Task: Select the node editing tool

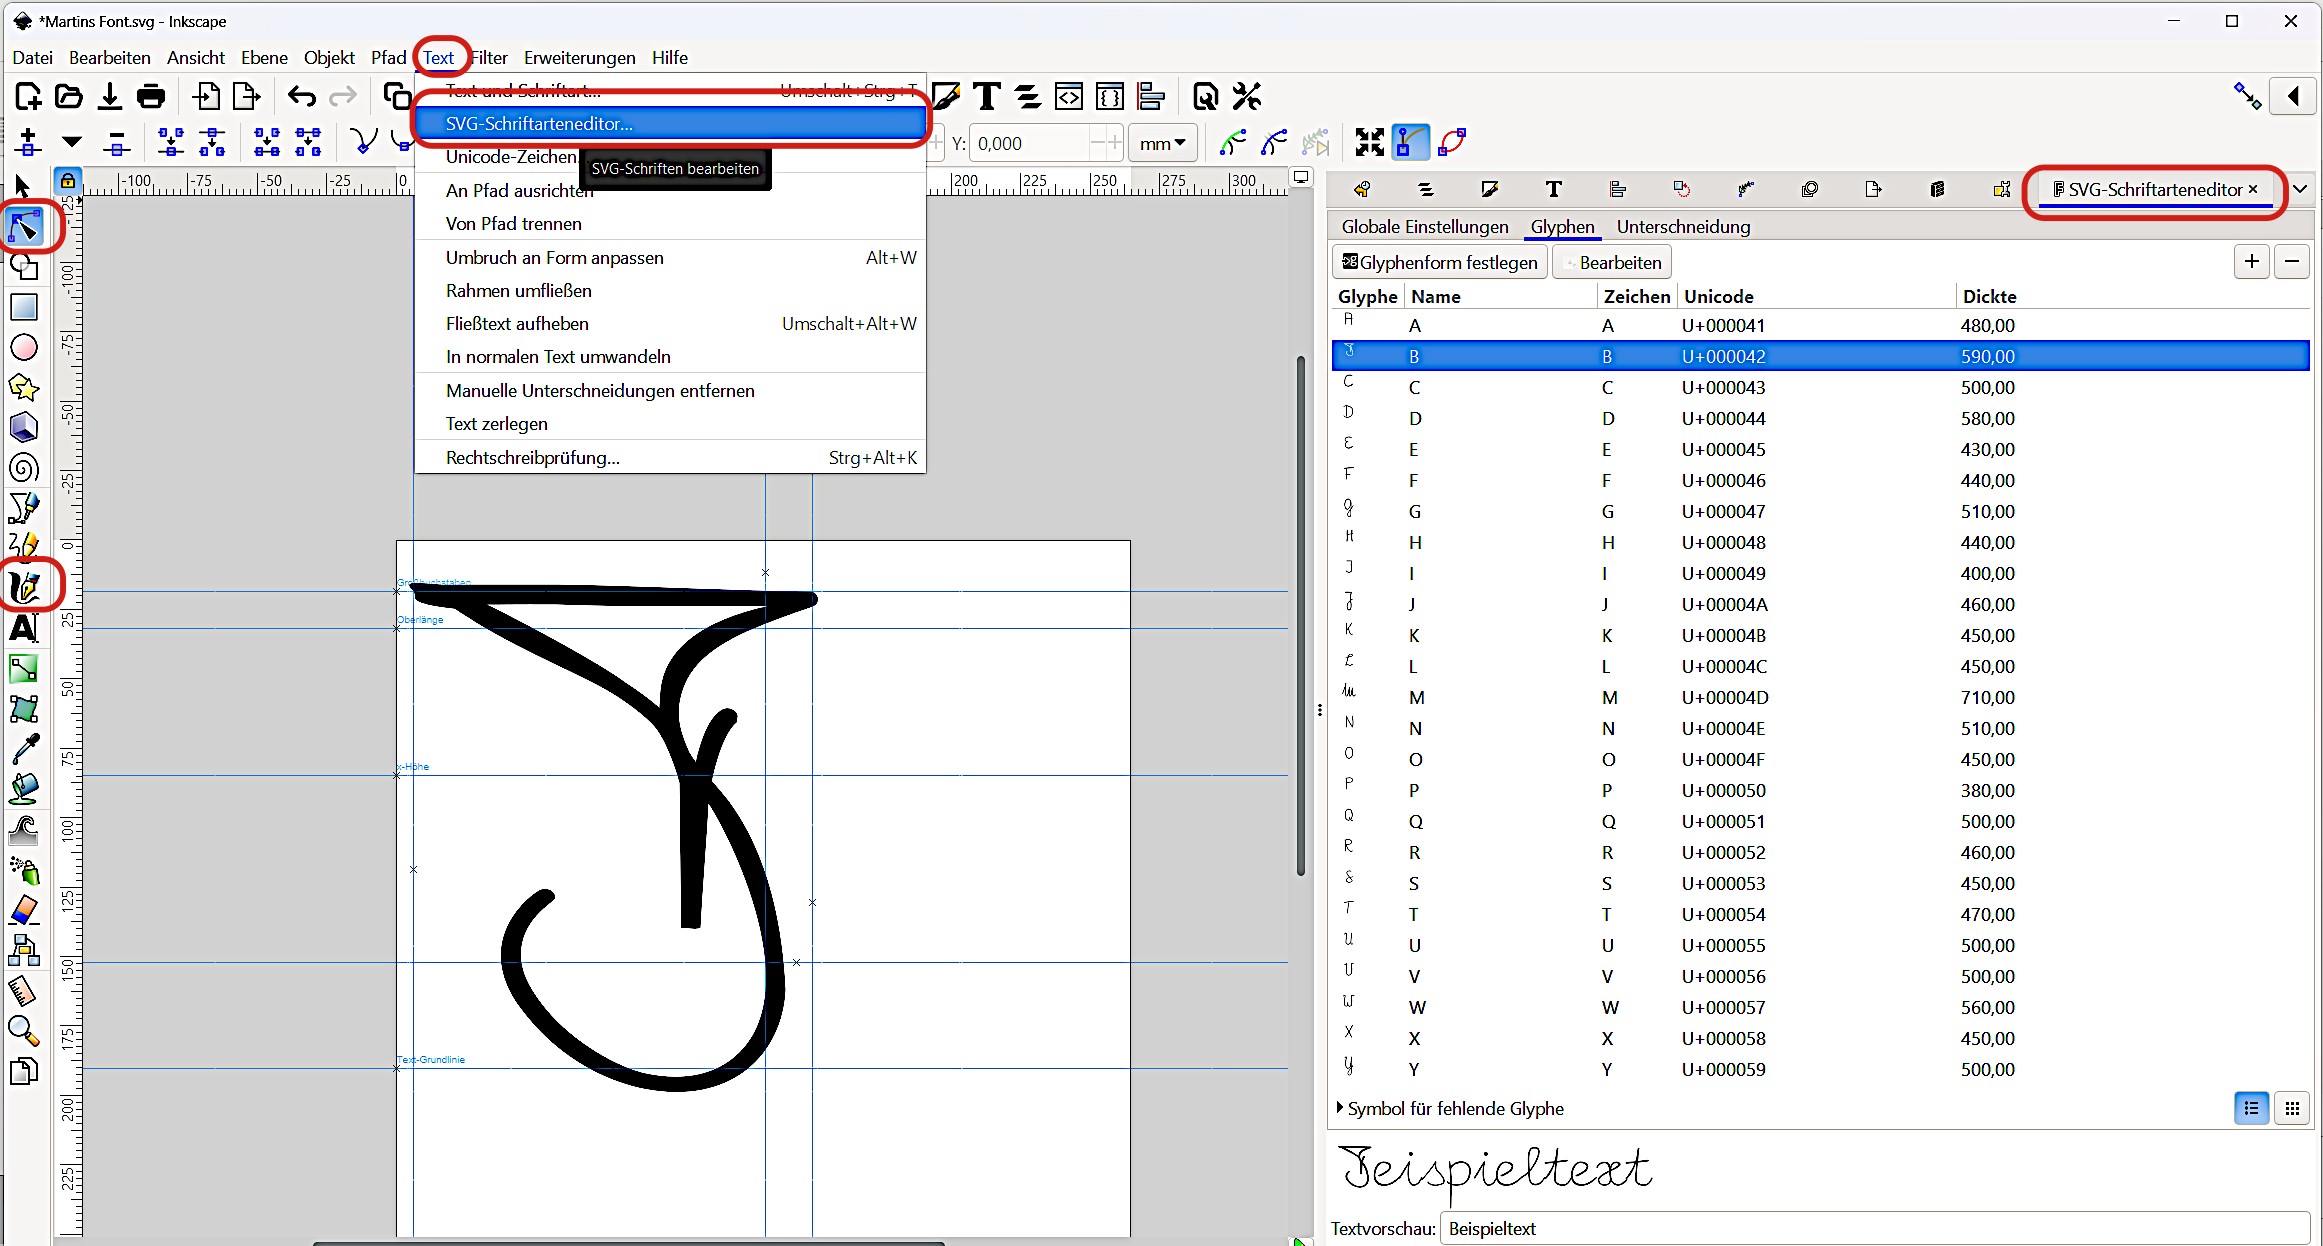Action: 24,227
